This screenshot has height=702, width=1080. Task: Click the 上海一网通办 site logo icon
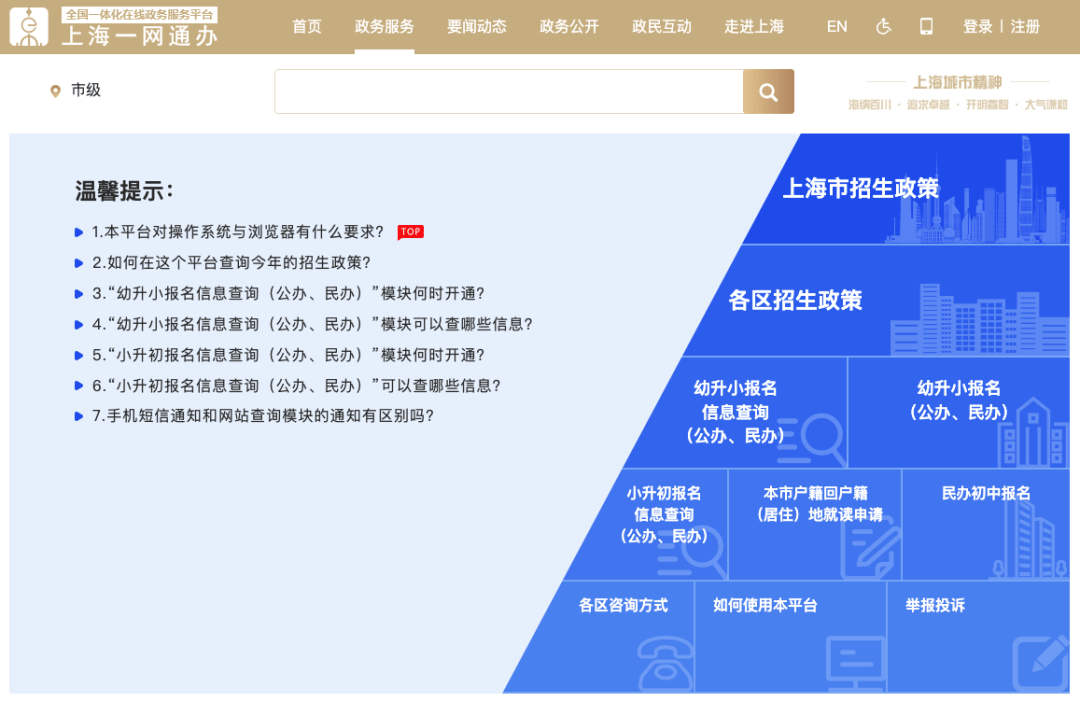click(x=29, y=27)
